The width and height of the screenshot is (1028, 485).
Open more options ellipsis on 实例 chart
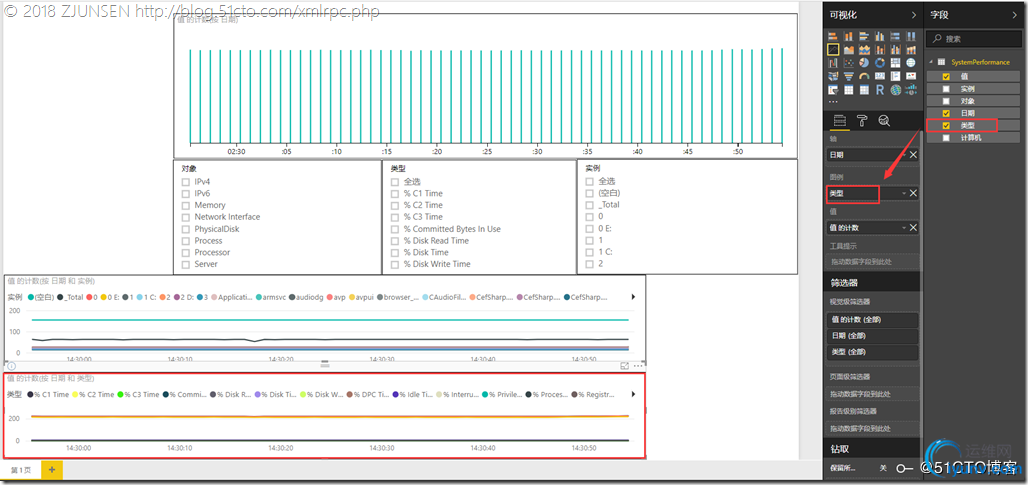click(638, 366)
